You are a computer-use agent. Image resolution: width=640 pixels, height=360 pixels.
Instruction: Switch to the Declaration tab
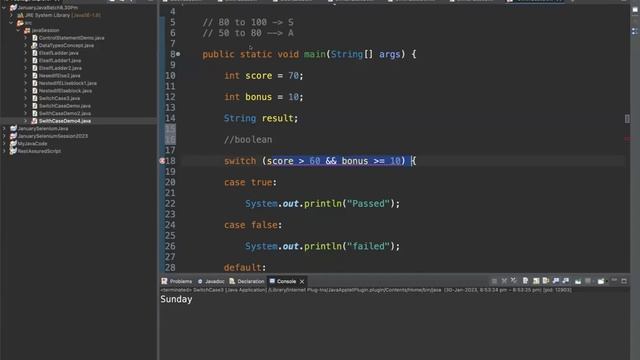click(x=247, y=281)
